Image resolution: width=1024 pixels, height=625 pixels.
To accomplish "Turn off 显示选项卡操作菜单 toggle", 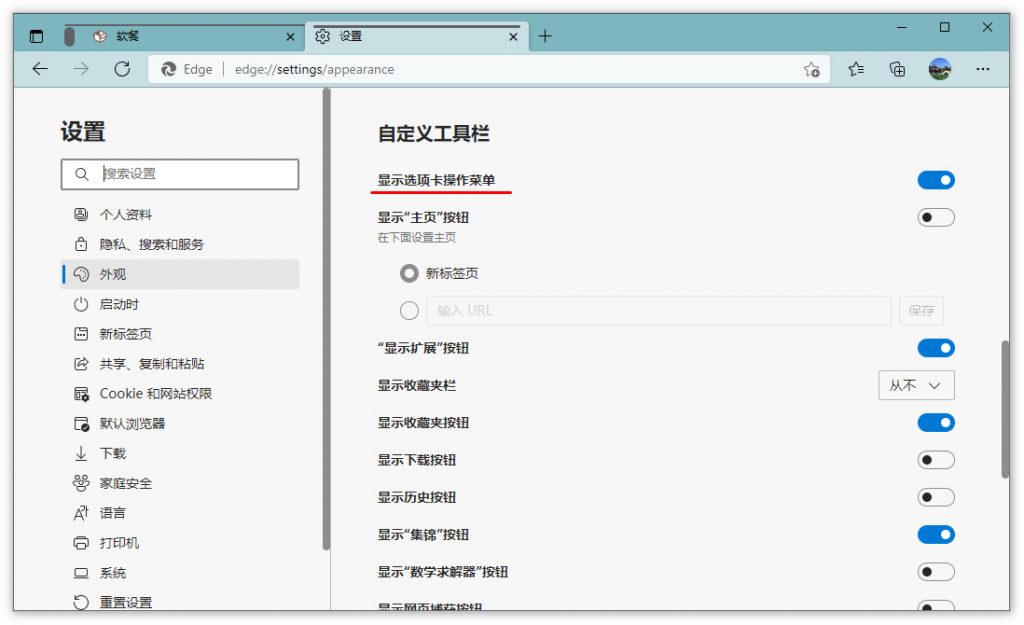I will (935, 180).
